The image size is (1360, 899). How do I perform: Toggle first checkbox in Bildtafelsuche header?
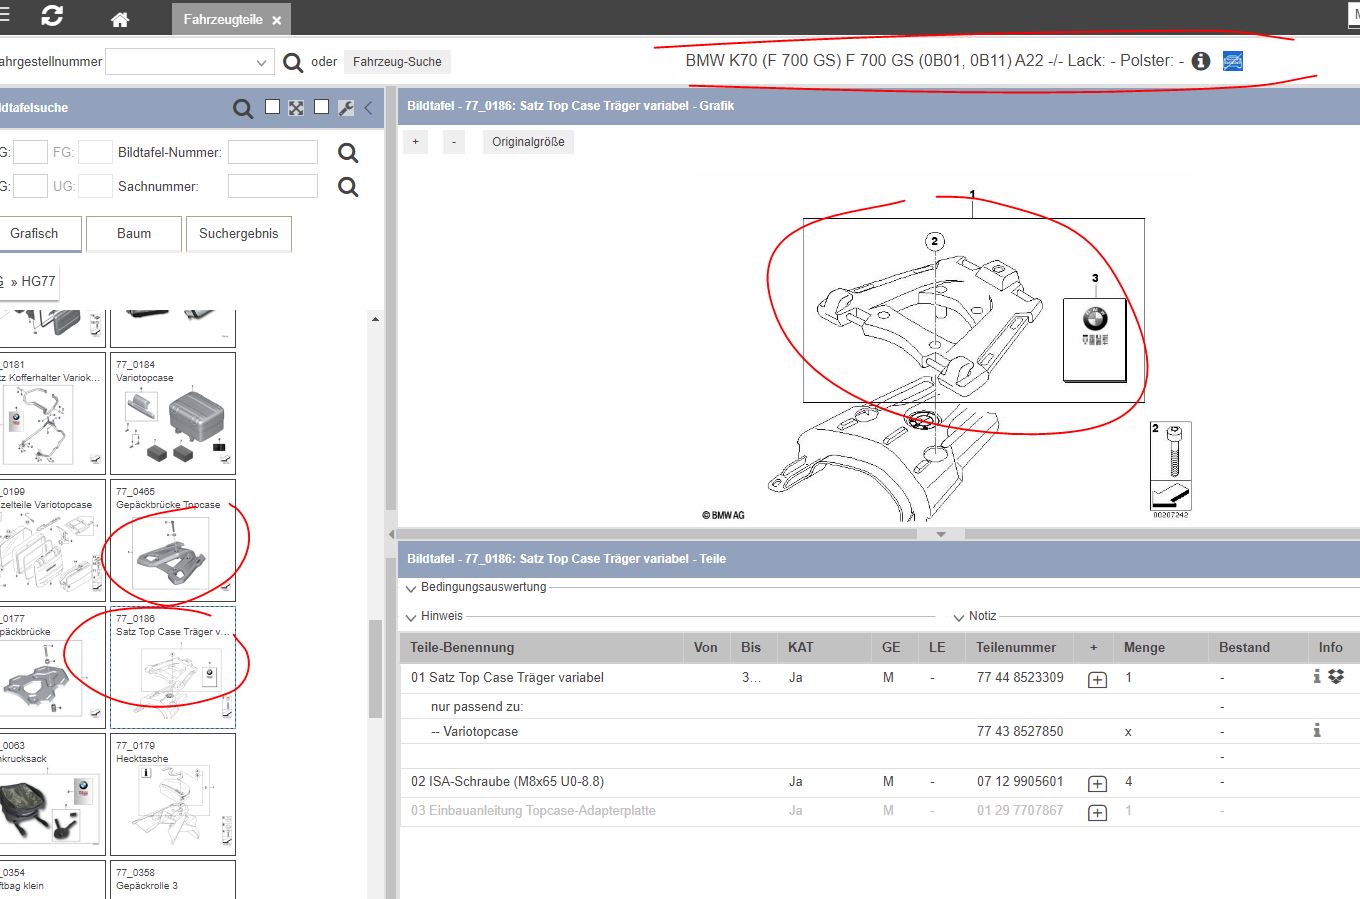[x=272, y=107]
